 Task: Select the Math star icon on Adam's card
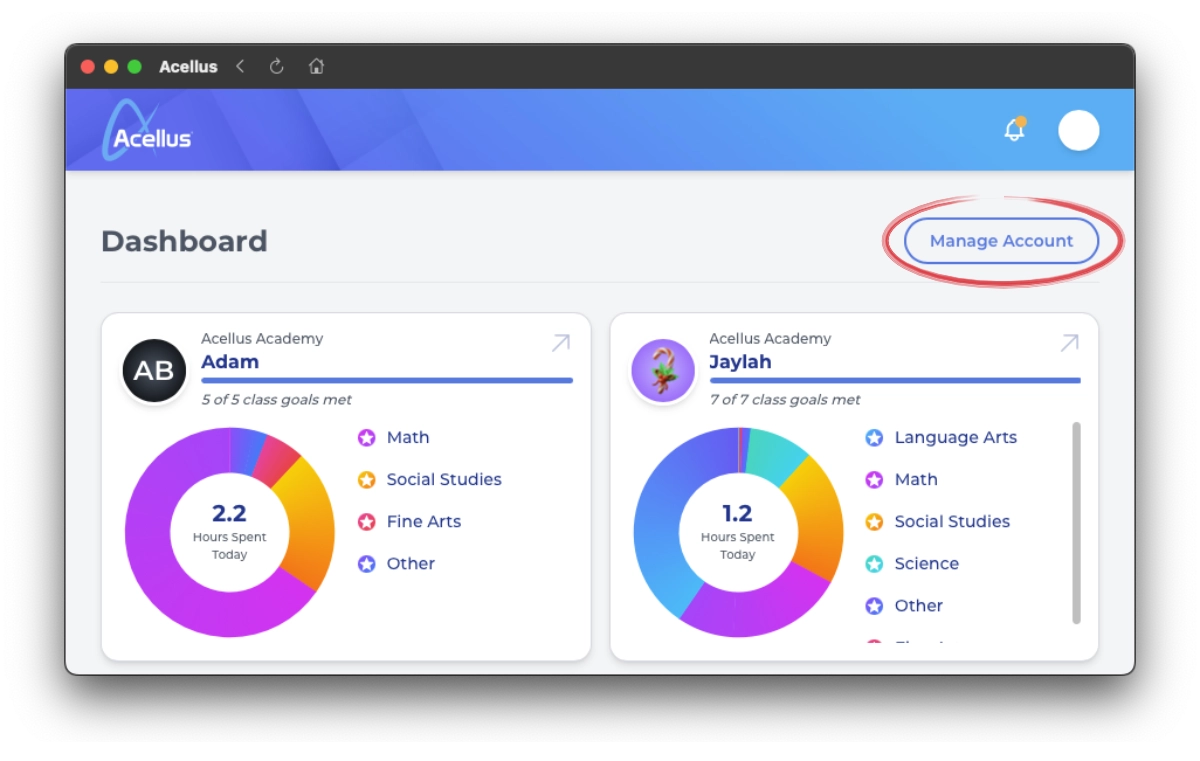(365, 437)
